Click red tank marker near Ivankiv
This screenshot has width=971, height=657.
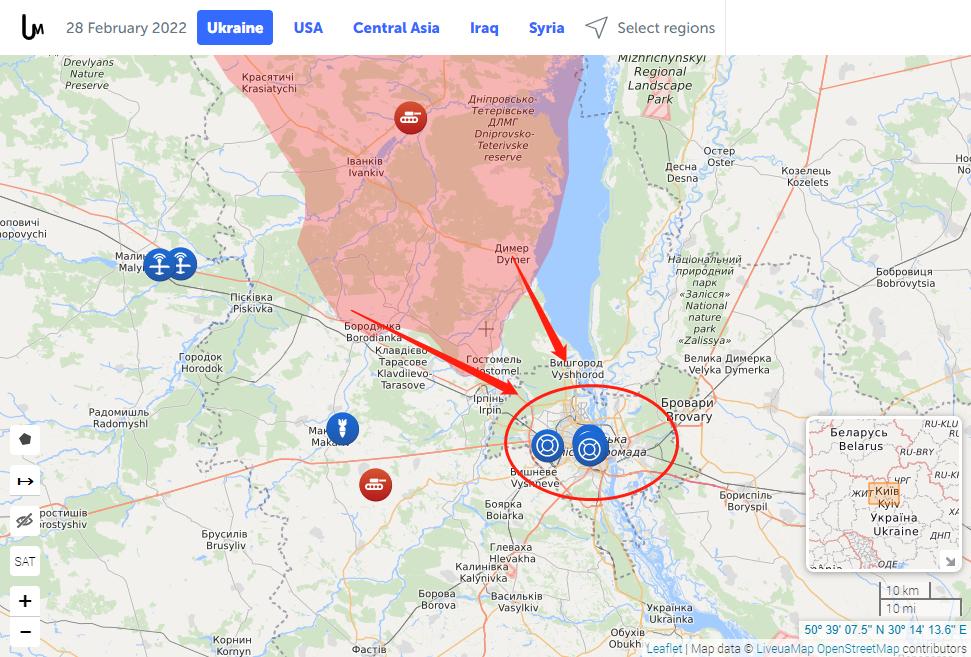click(411, 118)
